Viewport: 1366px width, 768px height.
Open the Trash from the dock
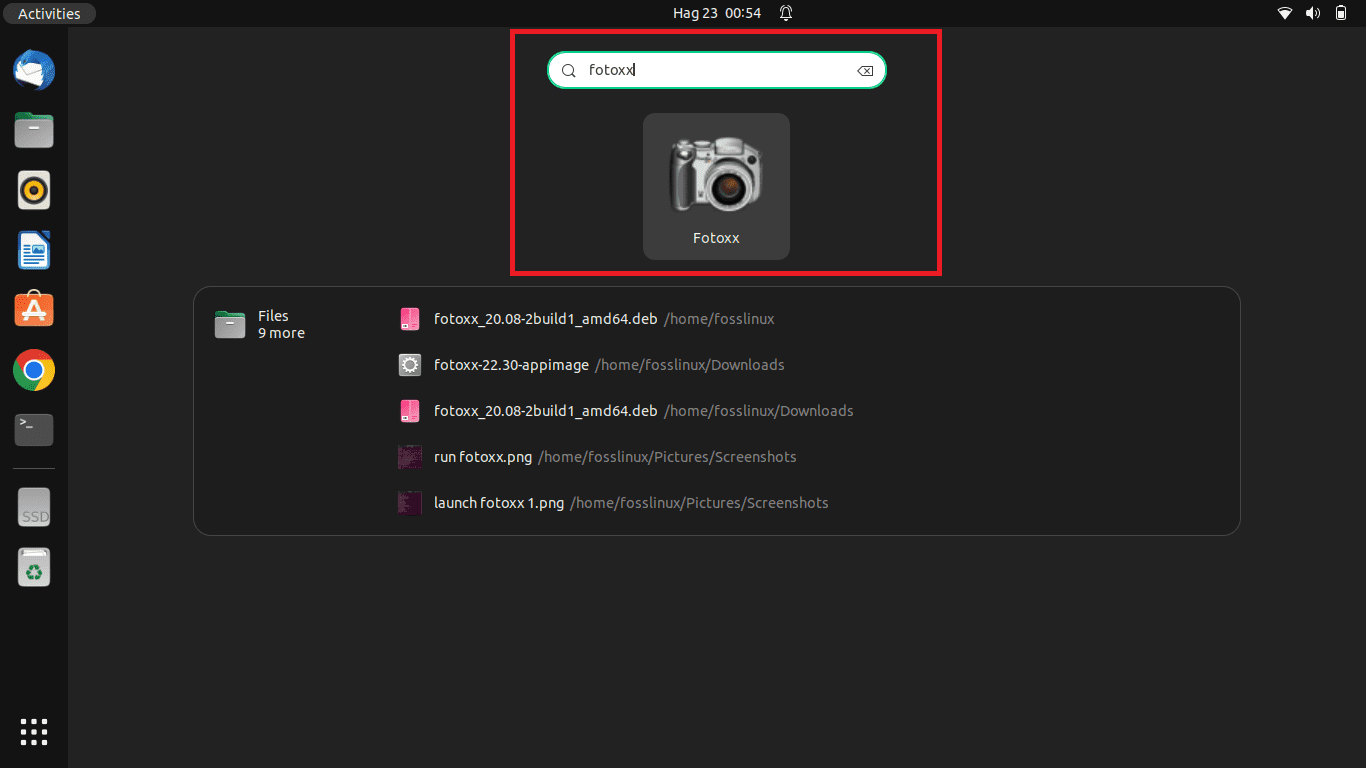tap(33, 567)
